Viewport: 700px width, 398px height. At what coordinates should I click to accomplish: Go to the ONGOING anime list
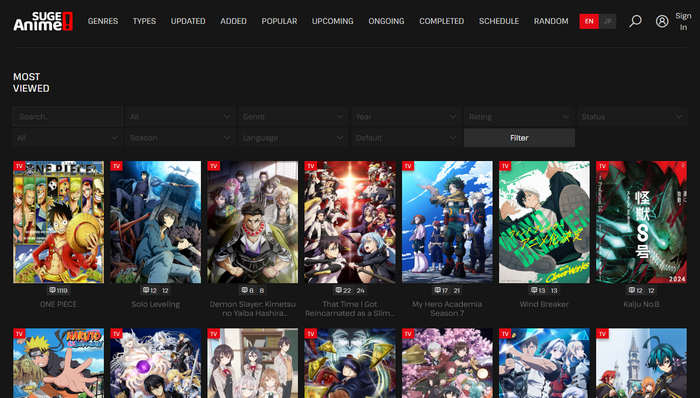point(386,21)
